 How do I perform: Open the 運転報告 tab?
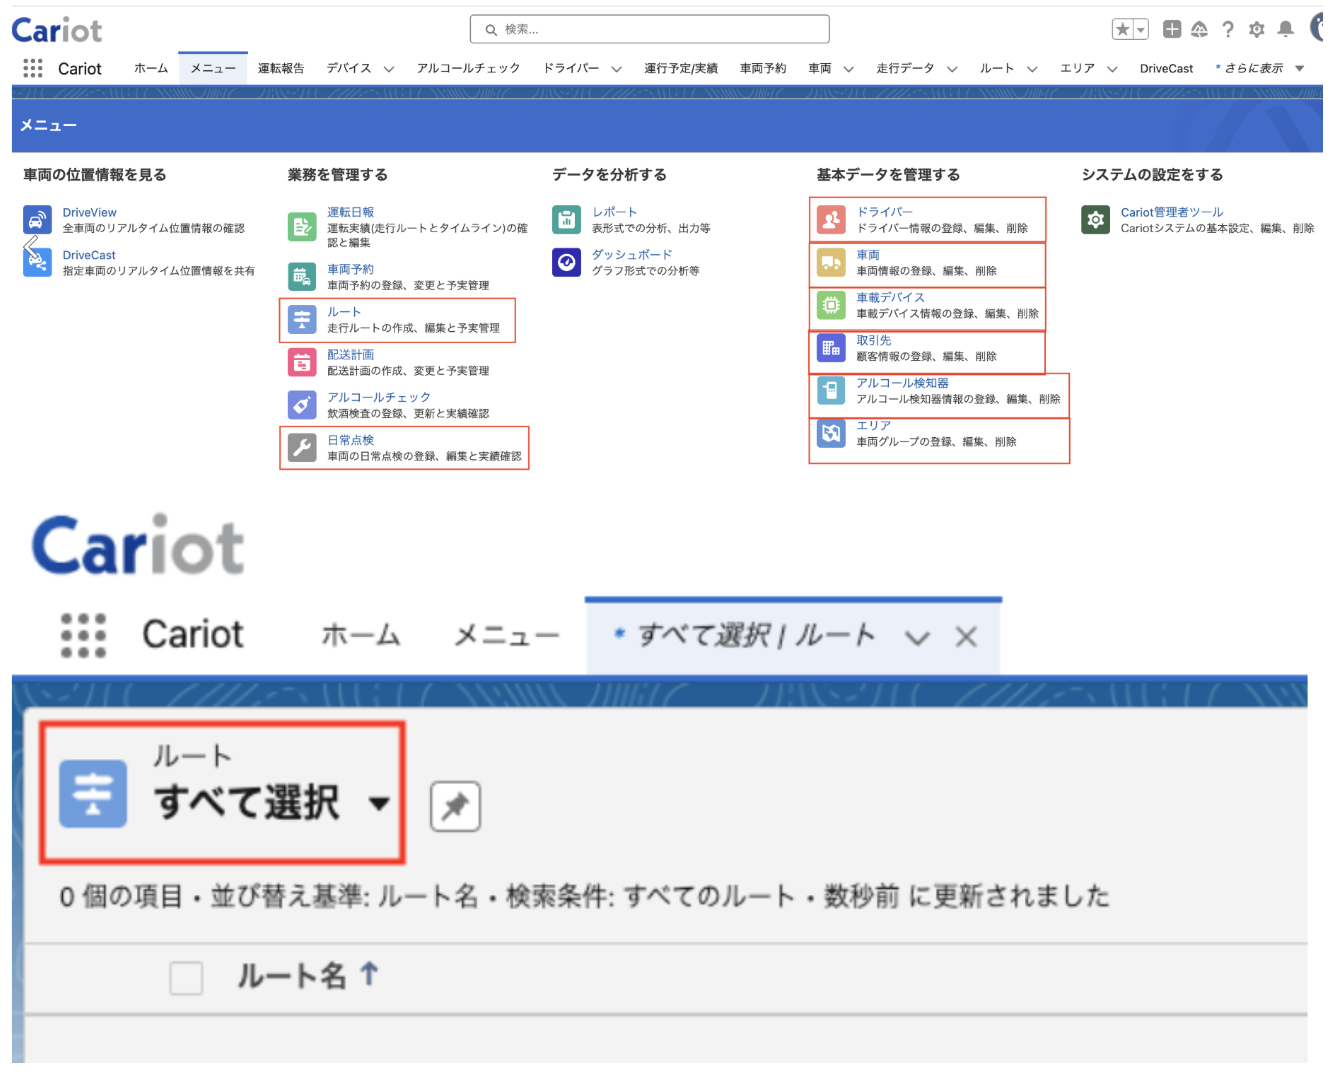coord(281,68)
